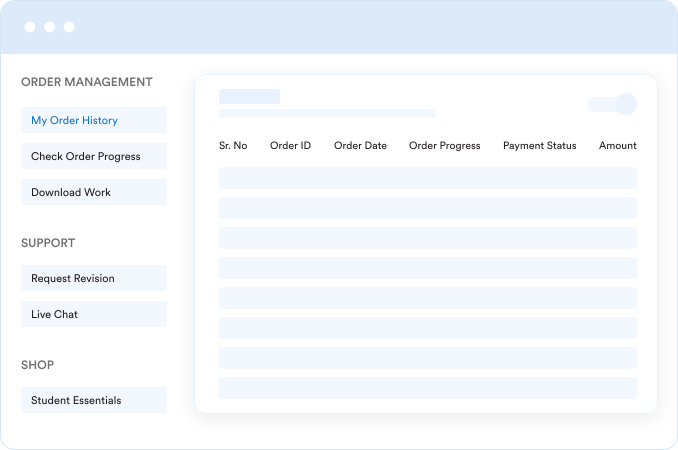This screenshot has height=450, width=678.
Task: Select Check Order Progress menu item
Action: coord(93,156)
